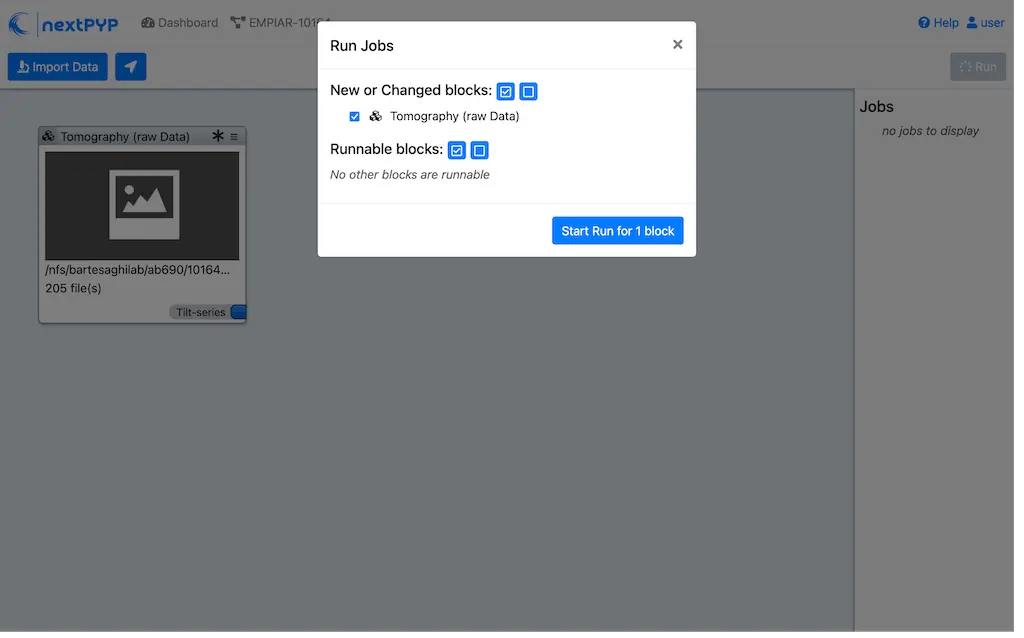Deselect all New or Changed blocks
This screenshot has width=1024, height=638.
528,91
